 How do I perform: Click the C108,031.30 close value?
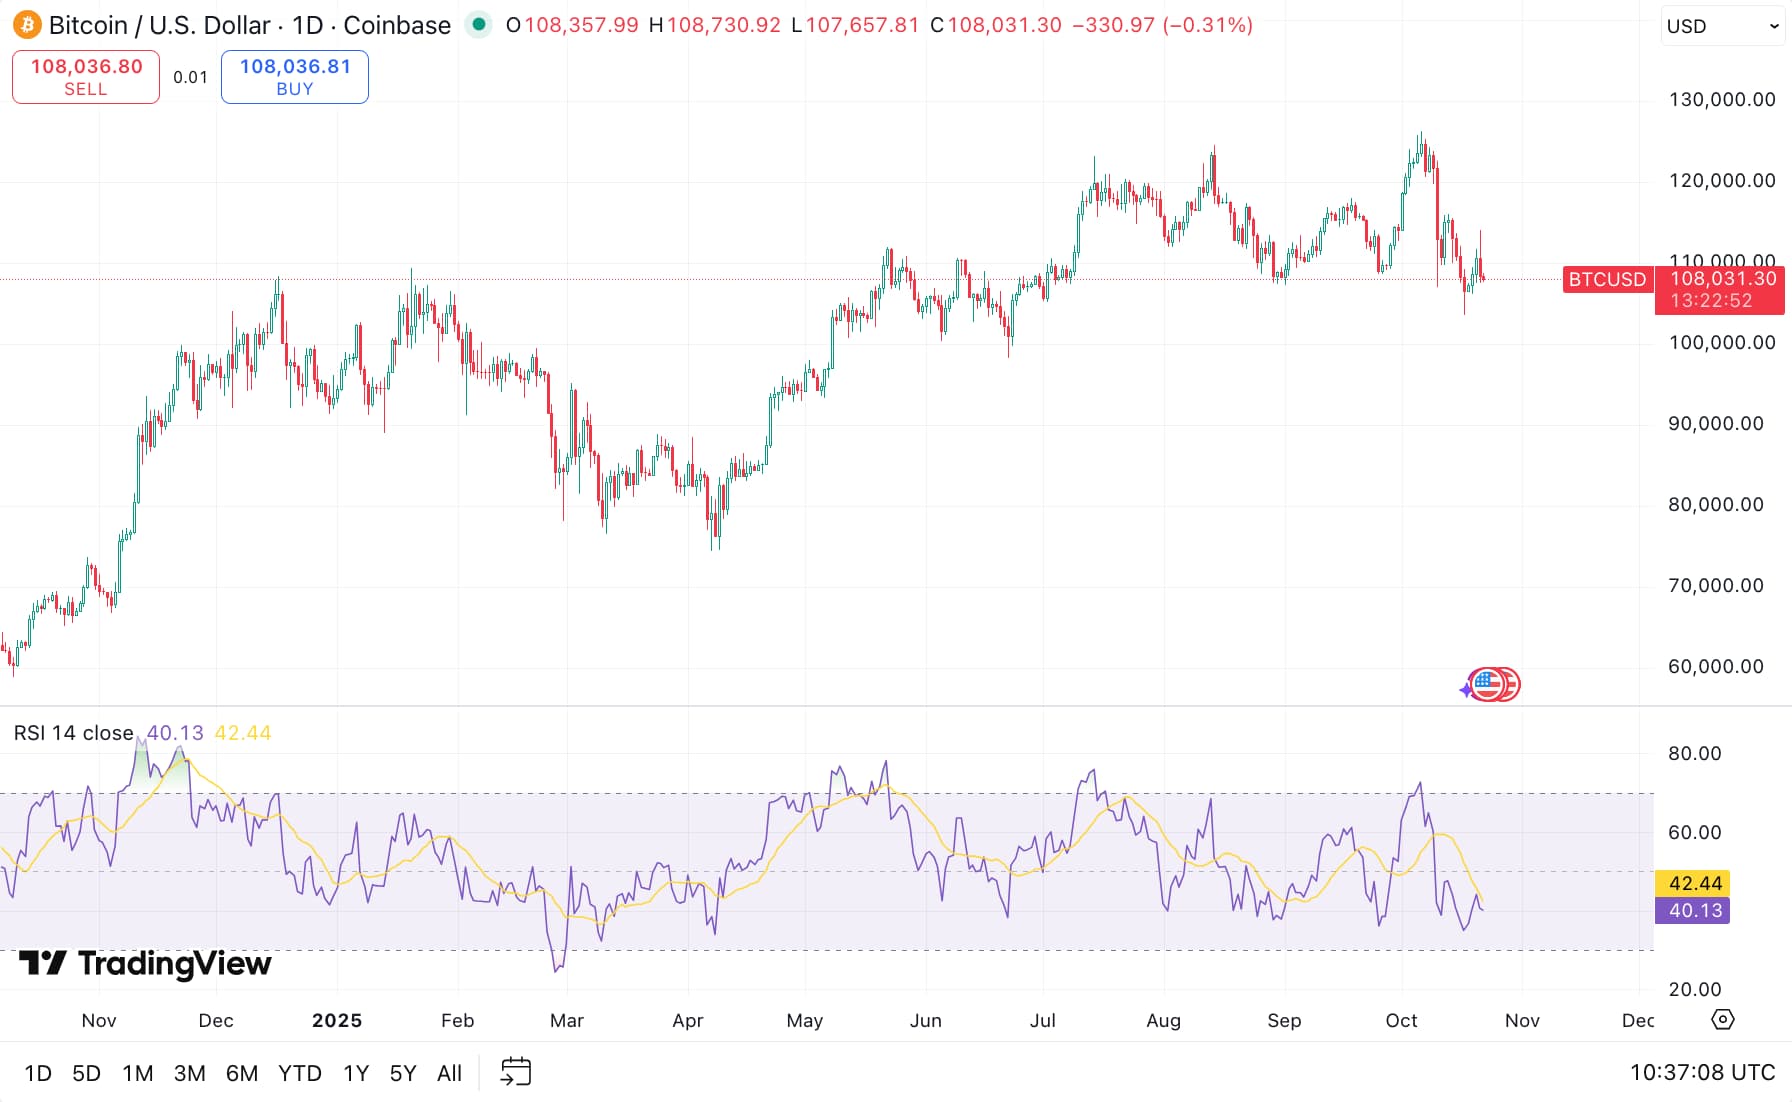996,25
